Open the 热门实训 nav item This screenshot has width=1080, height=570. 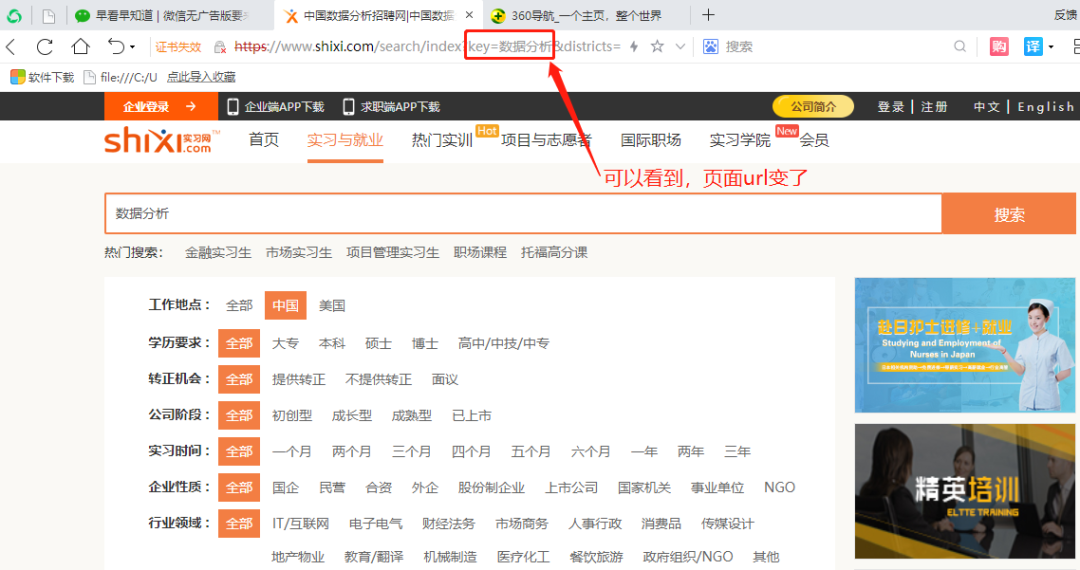point(442,140)
